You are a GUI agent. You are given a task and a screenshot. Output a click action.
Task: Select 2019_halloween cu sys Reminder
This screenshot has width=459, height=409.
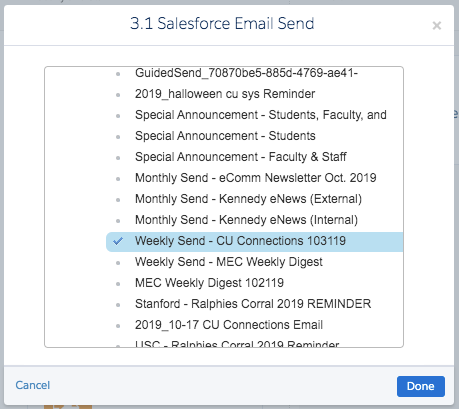[225, 94]
